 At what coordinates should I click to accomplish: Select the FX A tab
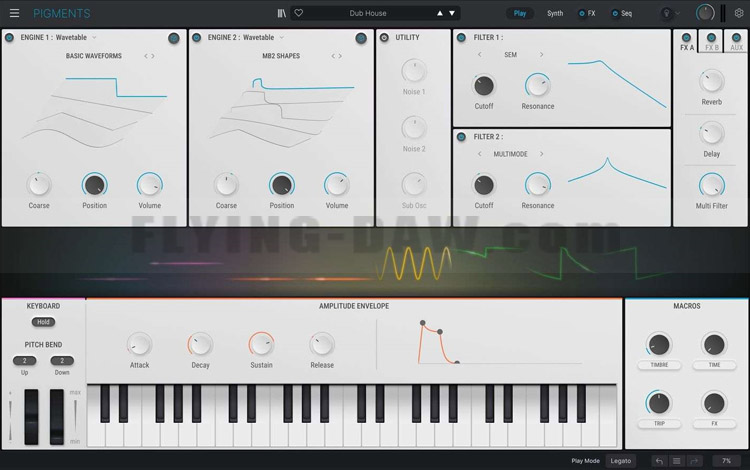tap(687, 47)
